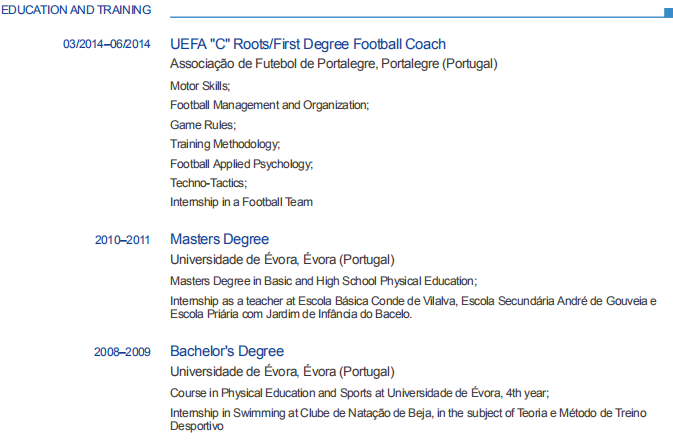
Task: Click the "Bachelor's Degree" blue title
Action: click(227, 351)
